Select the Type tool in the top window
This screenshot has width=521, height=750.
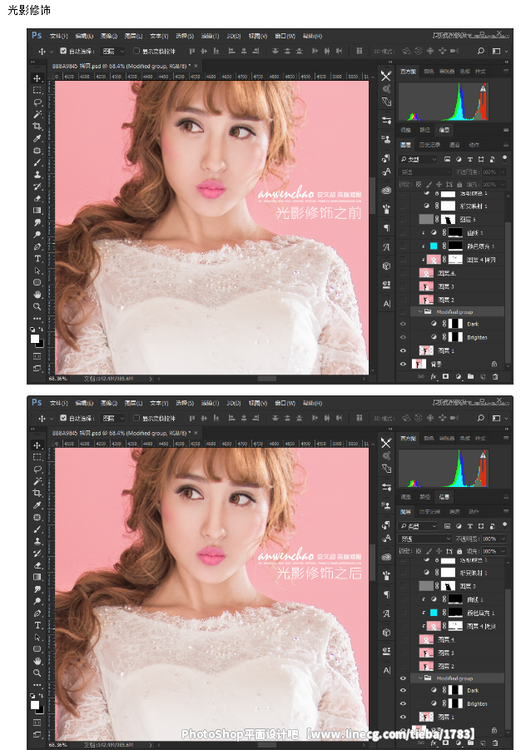(37, 259)
